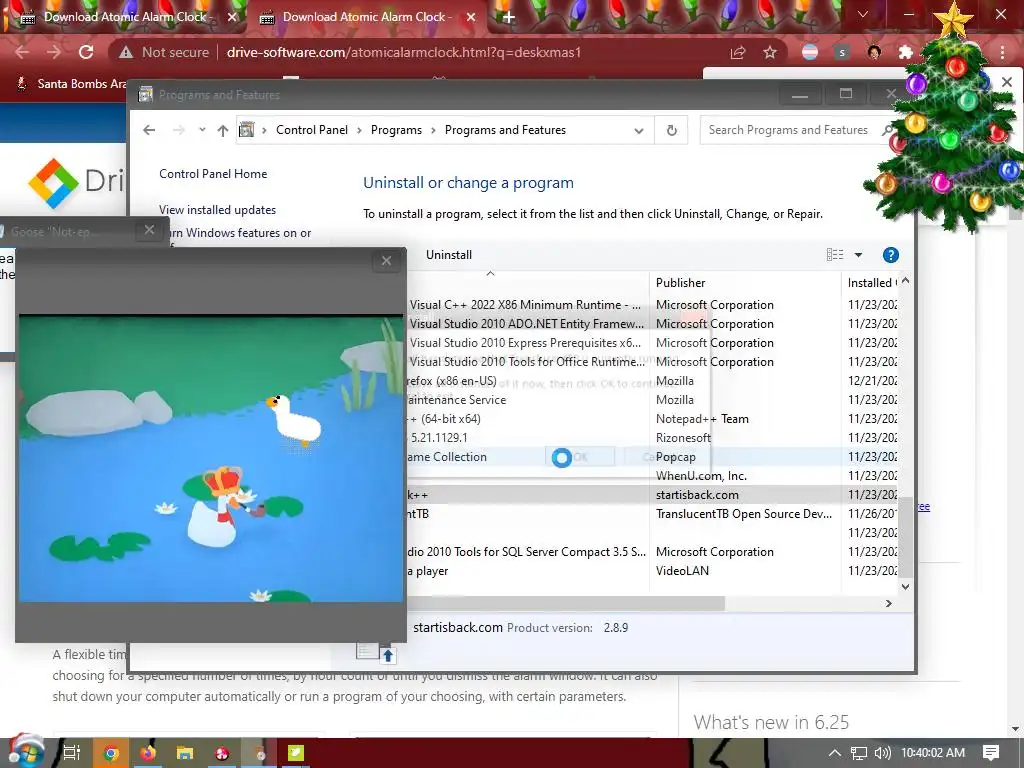Expand the chevron after Programs breadcrumb
Viewport: 1024px width, 768px height.
(x=433, y=130)
